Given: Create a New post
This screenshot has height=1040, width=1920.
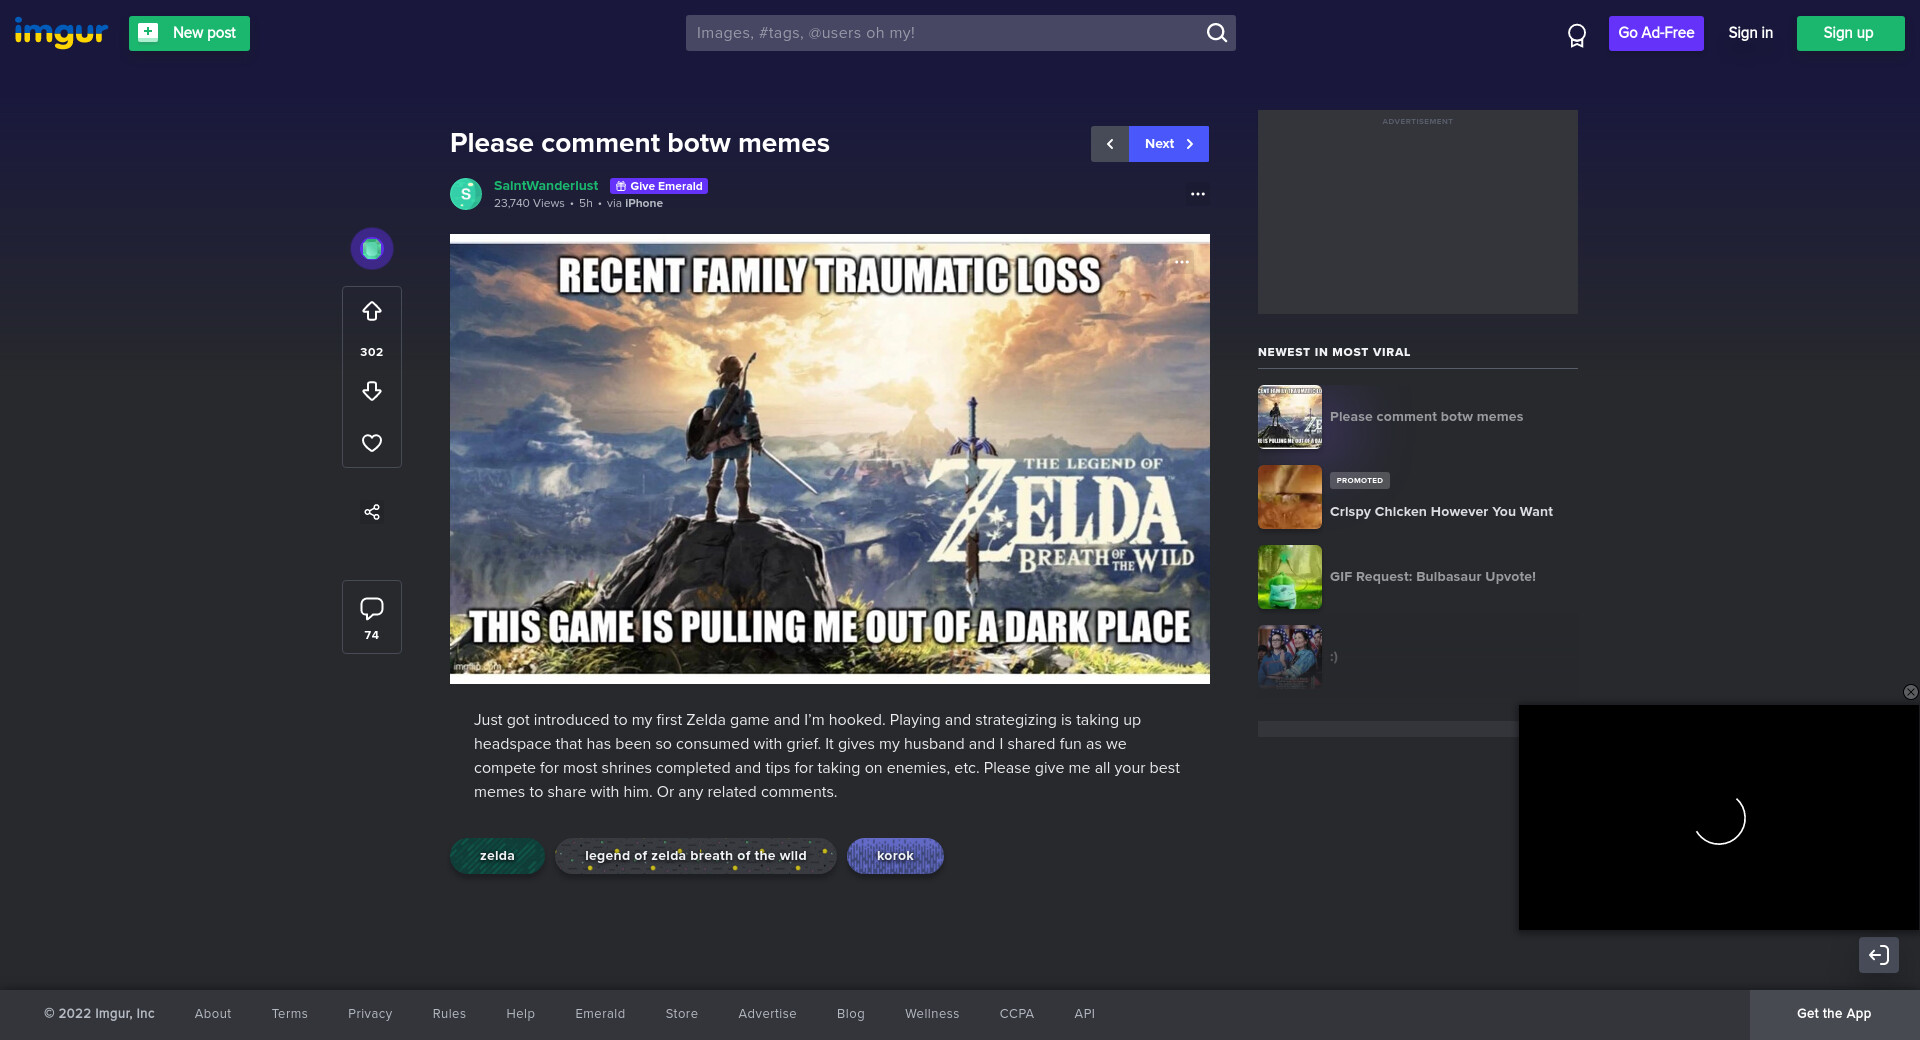Looking at the screenshot, I should point(189,33).
